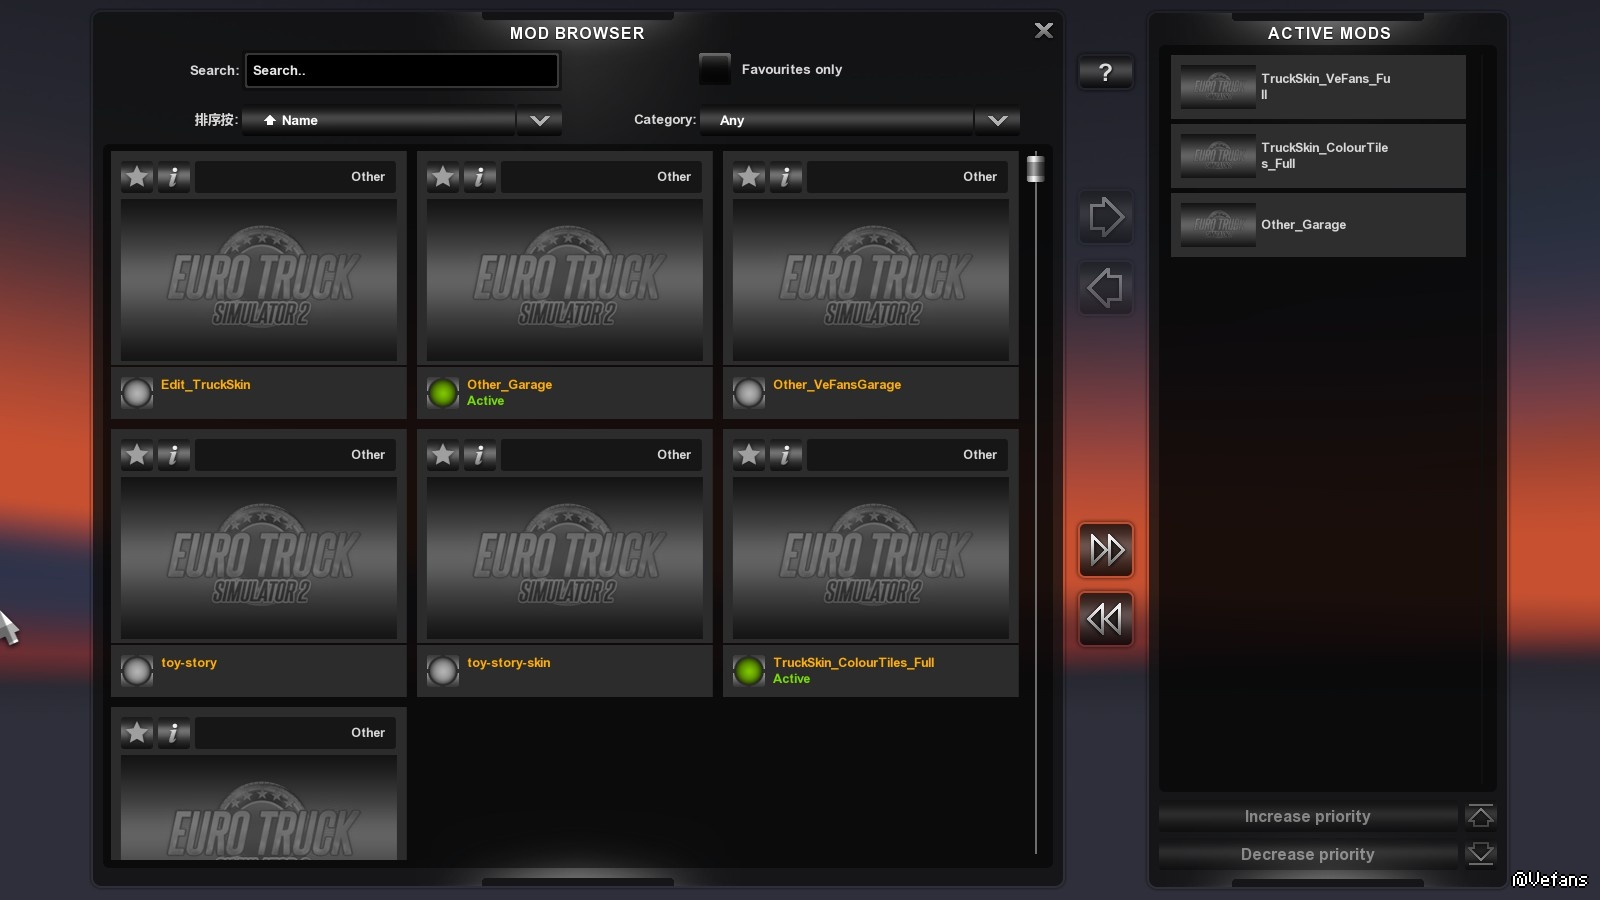This screenshot has height=900, width=1600.
Task: Click the increase priority up-arrow icon
Action: coord(1481,816)
